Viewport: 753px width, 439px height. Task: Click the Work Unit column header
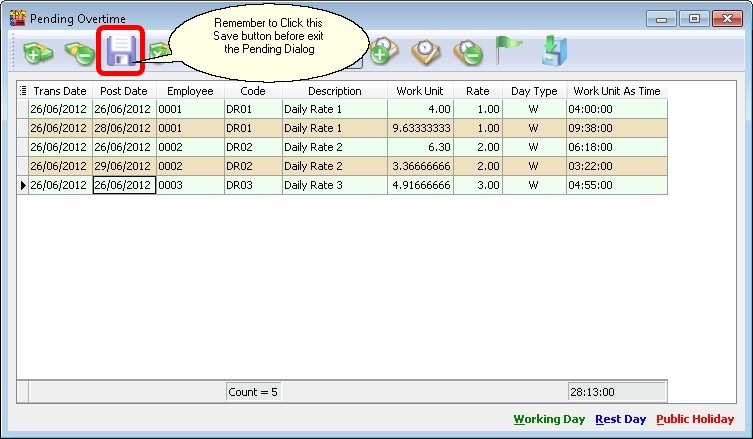[420, 91]
